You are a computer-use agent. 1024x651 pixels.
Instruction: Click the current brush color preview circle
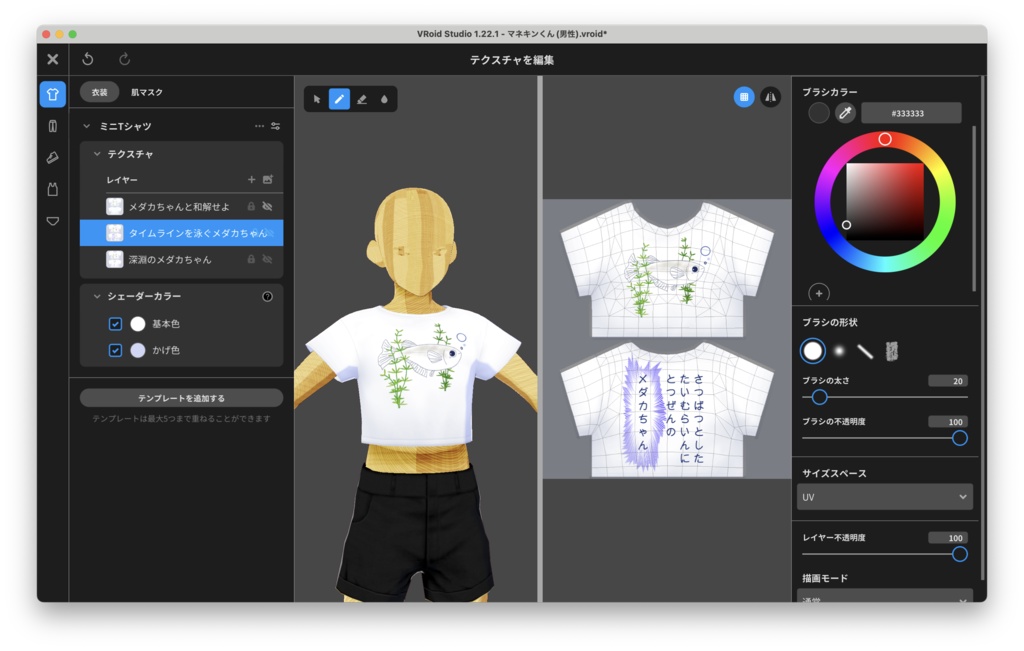click(818, 113)
